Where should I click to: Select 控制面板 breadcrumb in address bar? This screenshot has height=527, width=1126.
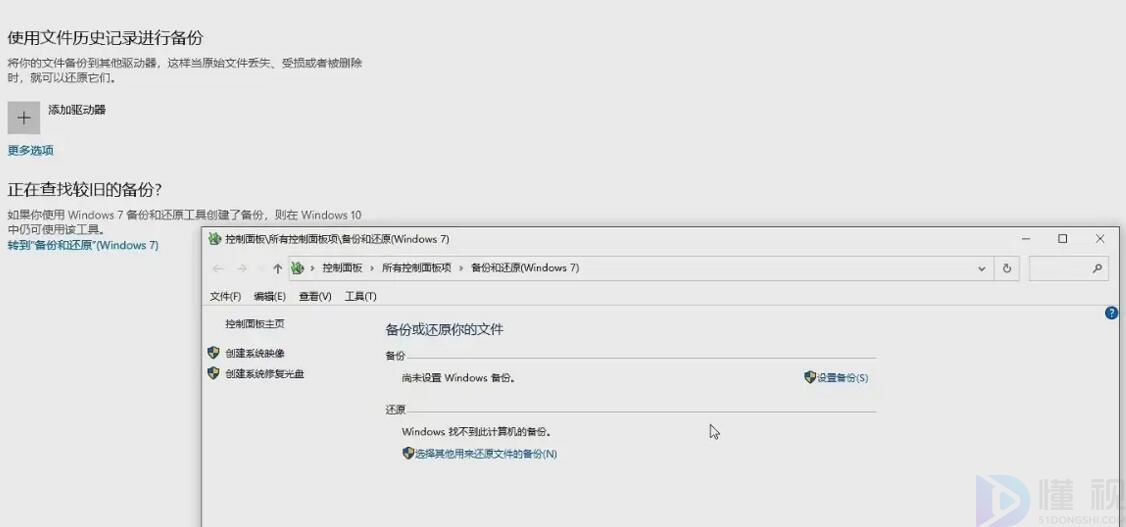(x=342, y=268)
